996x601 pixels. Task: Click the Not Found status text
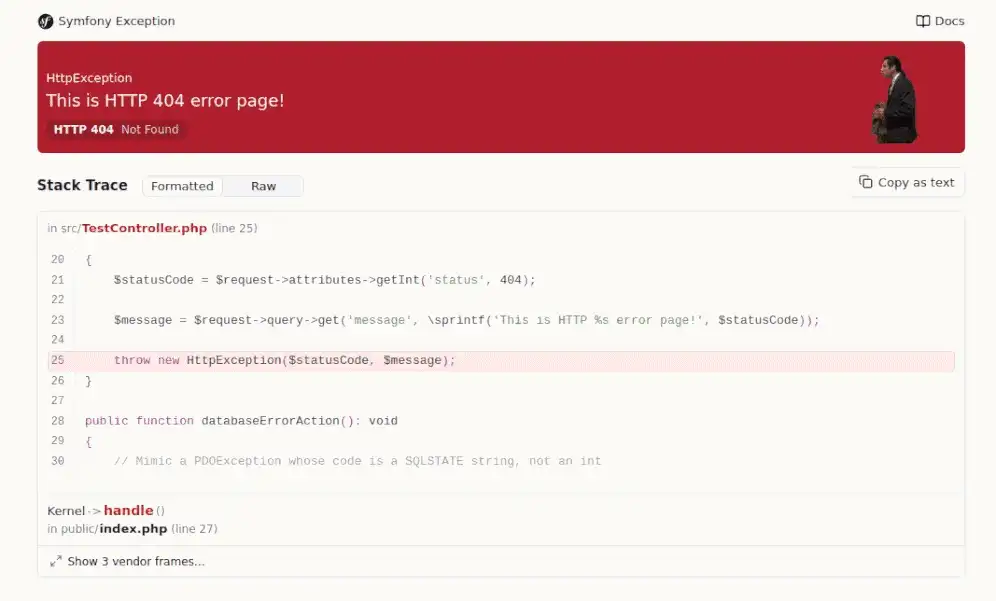(x=150, y=130)
